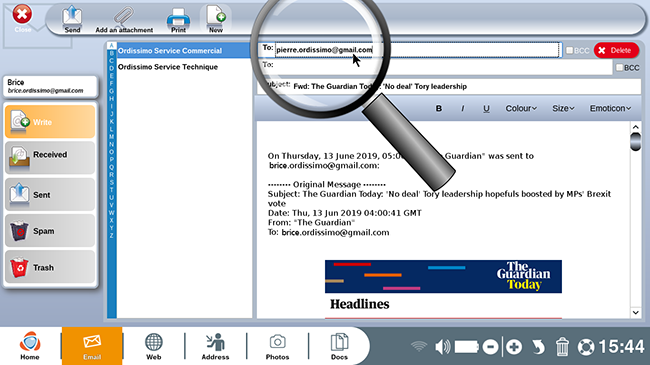Jump to letter W in contact index
The image size is (650, 365).
tap(111, 213)
